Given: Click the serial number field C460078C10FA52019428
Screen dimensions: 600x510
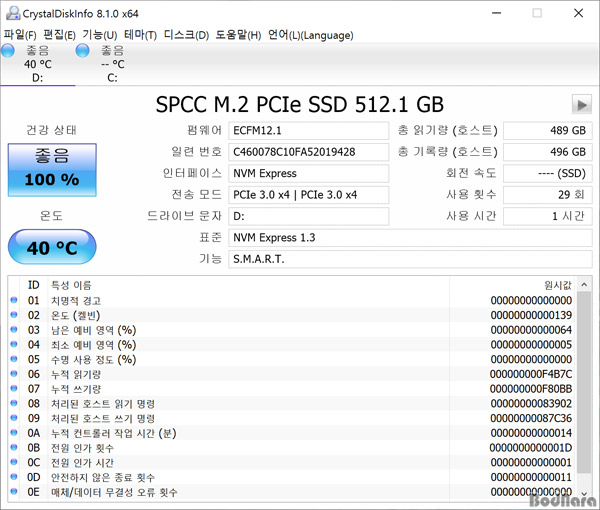Looking at the screenshot, I should click(307, 152).
